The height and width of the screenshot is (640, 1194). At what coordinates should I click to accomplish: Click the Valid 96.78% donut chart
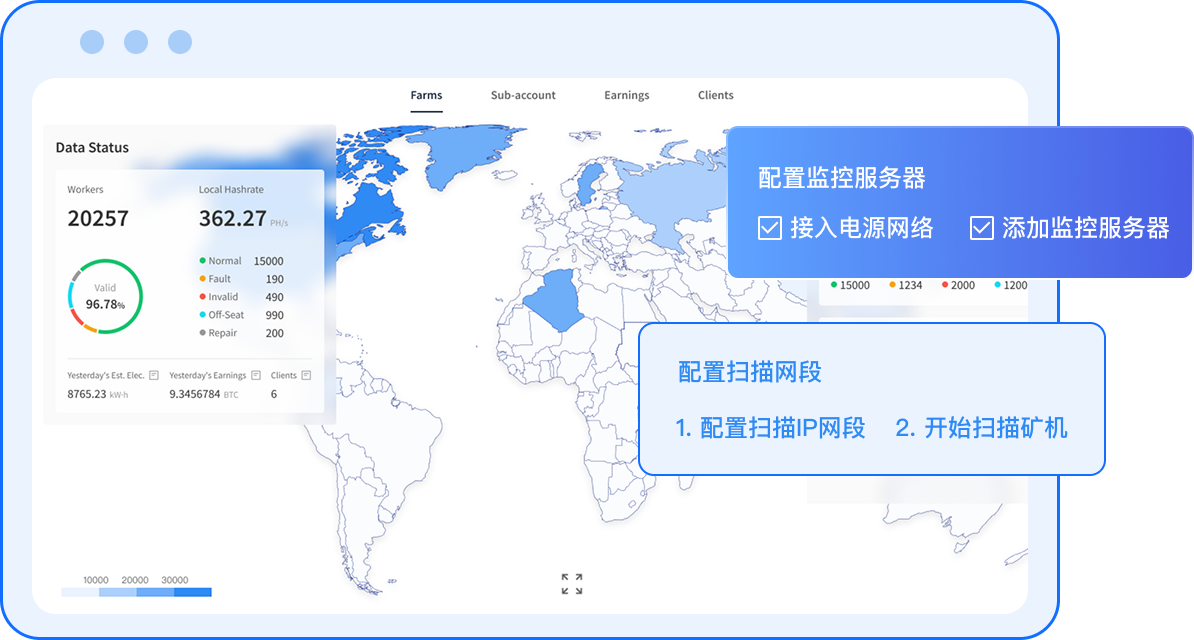(x=105, y=297)
